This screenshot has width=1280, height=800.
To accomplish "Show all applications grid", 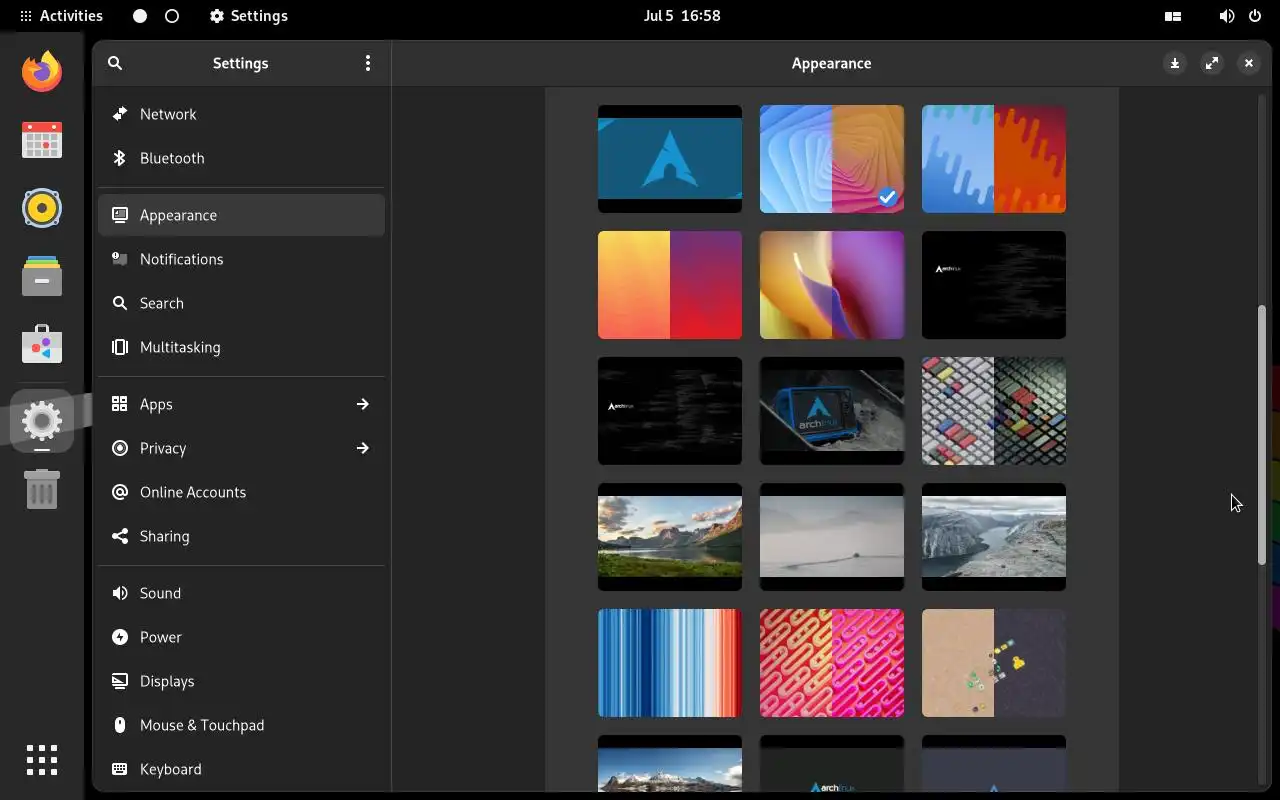I will coord(42,760).
